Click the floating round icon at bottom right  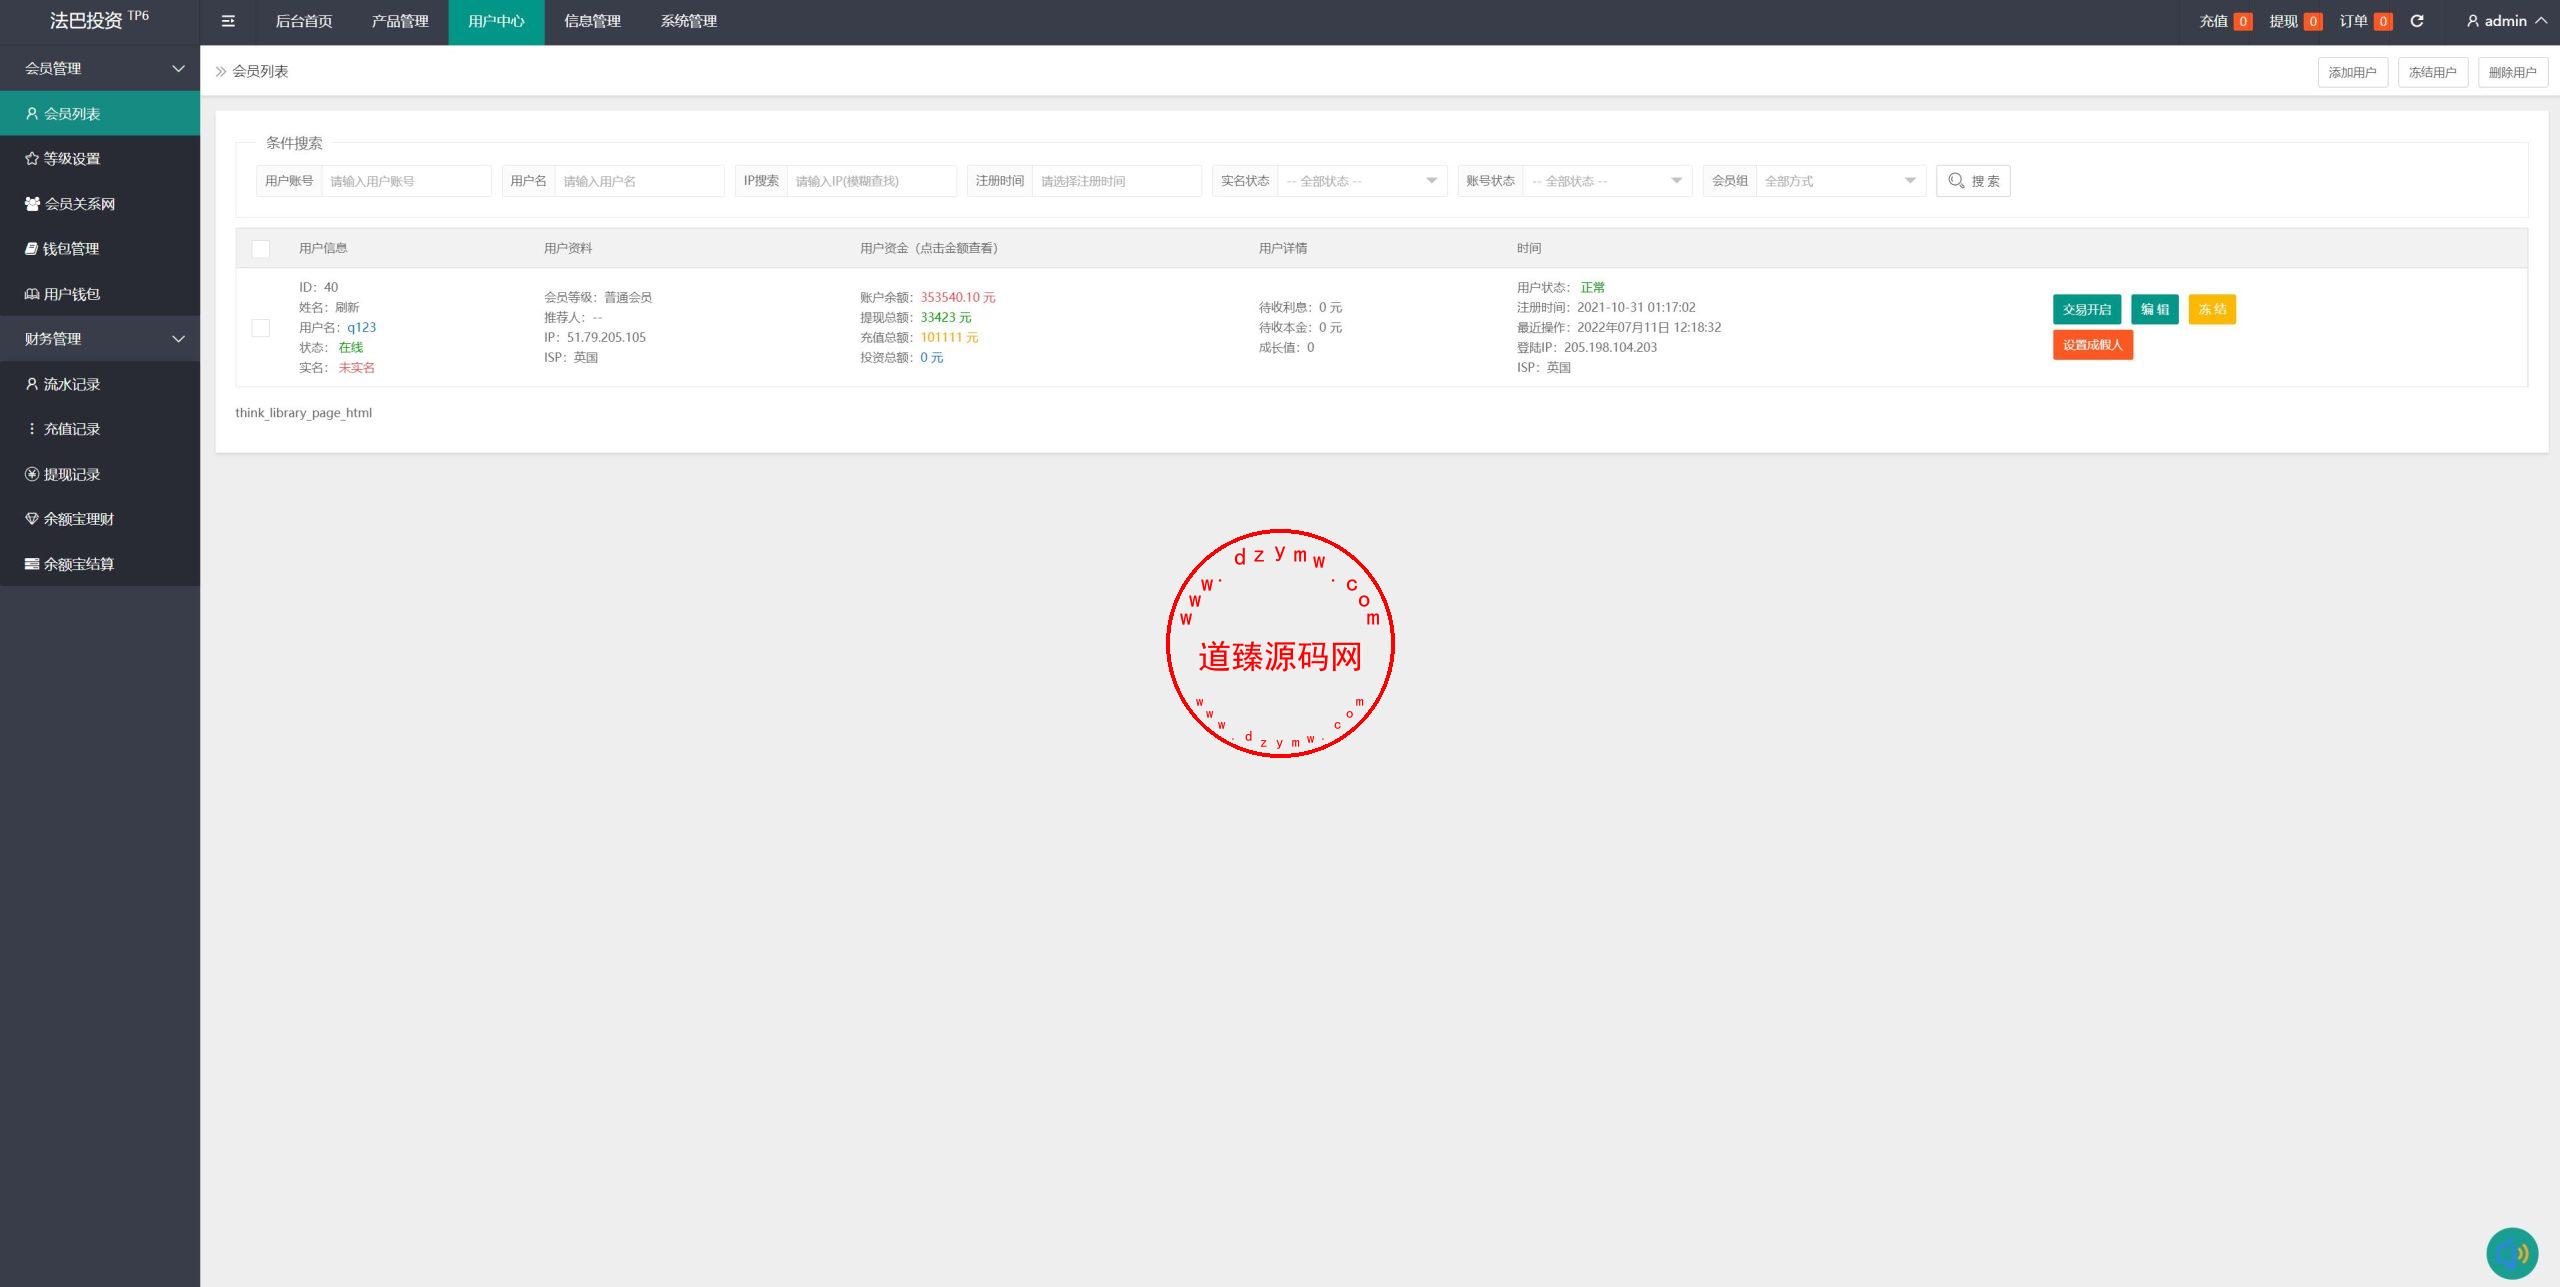tap(2512, 1253)
